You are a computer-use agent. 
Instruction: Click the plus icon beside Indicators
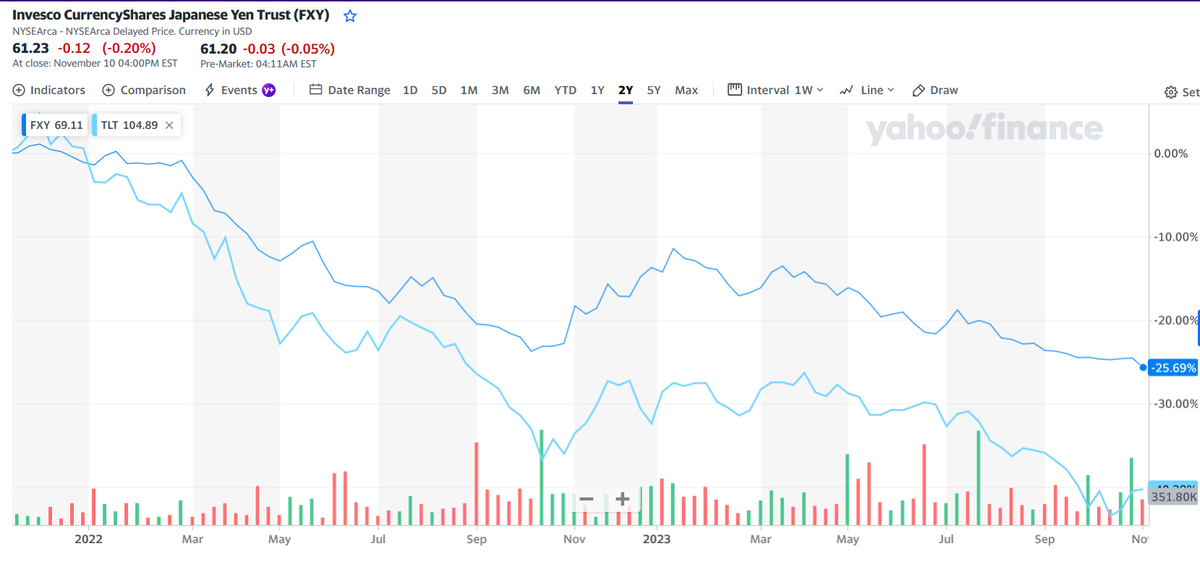(x=19, y=90)
